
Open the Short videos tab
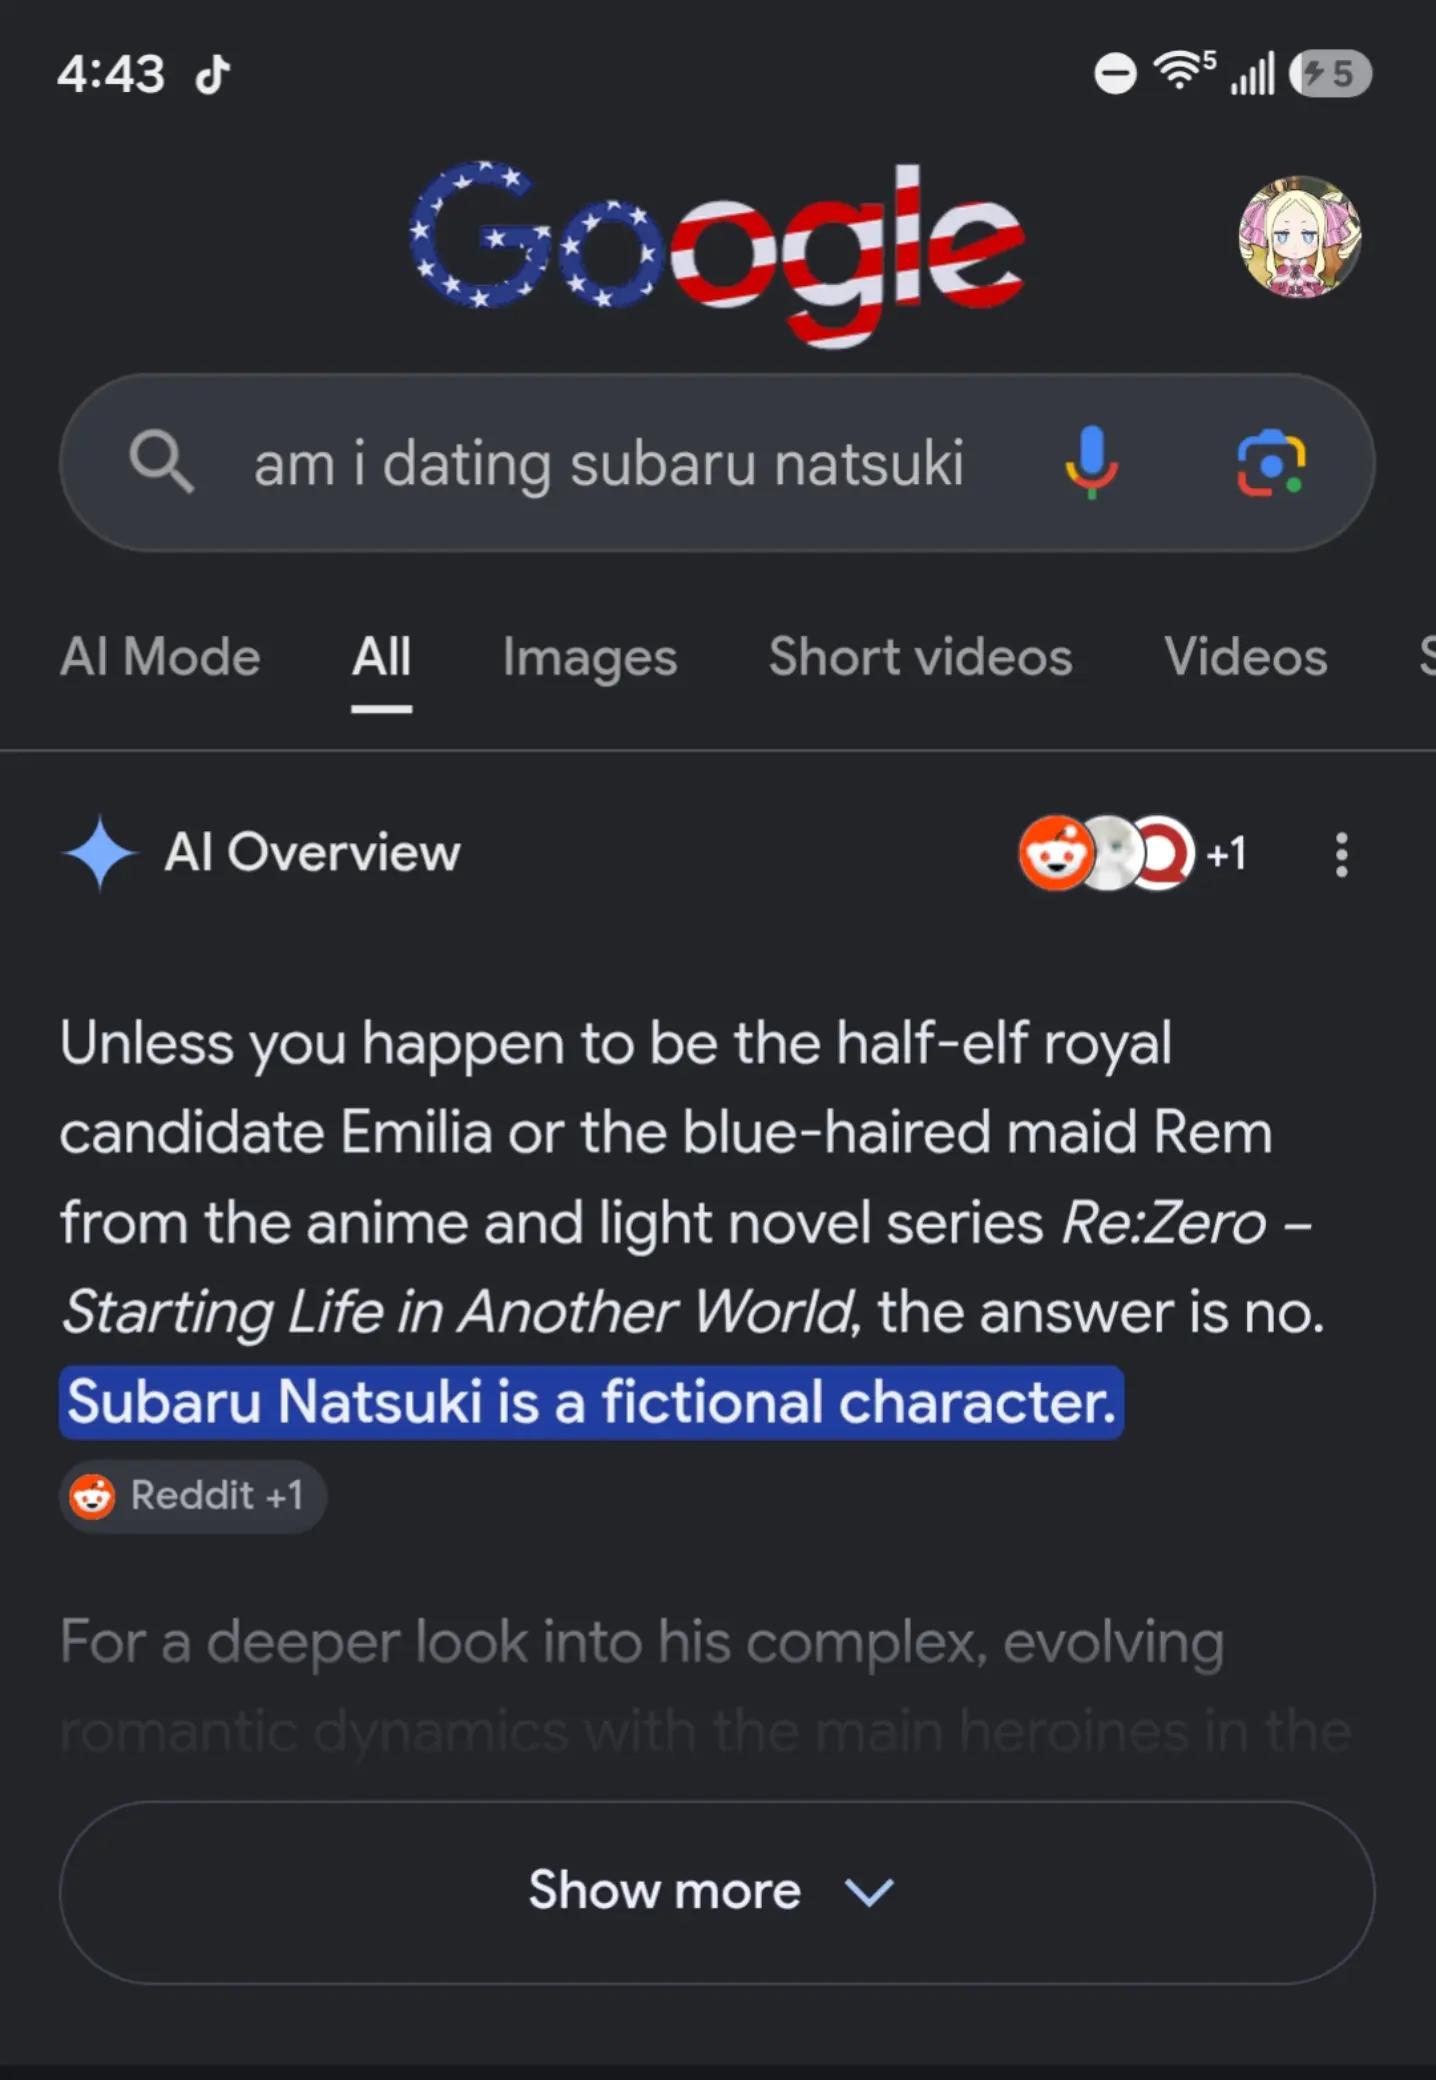[920, 658]
